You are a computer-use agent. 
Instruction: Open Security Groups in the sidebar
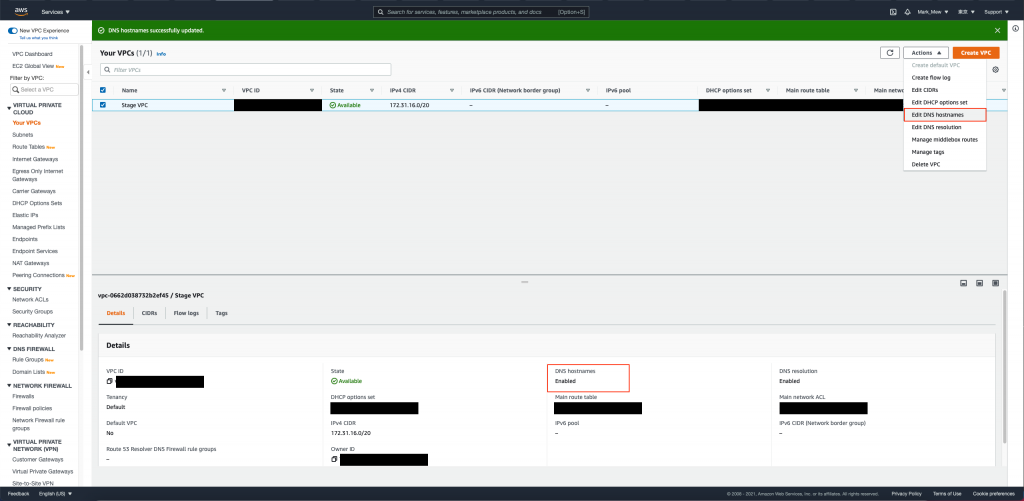pyautogui.click(x=33, y=312)
